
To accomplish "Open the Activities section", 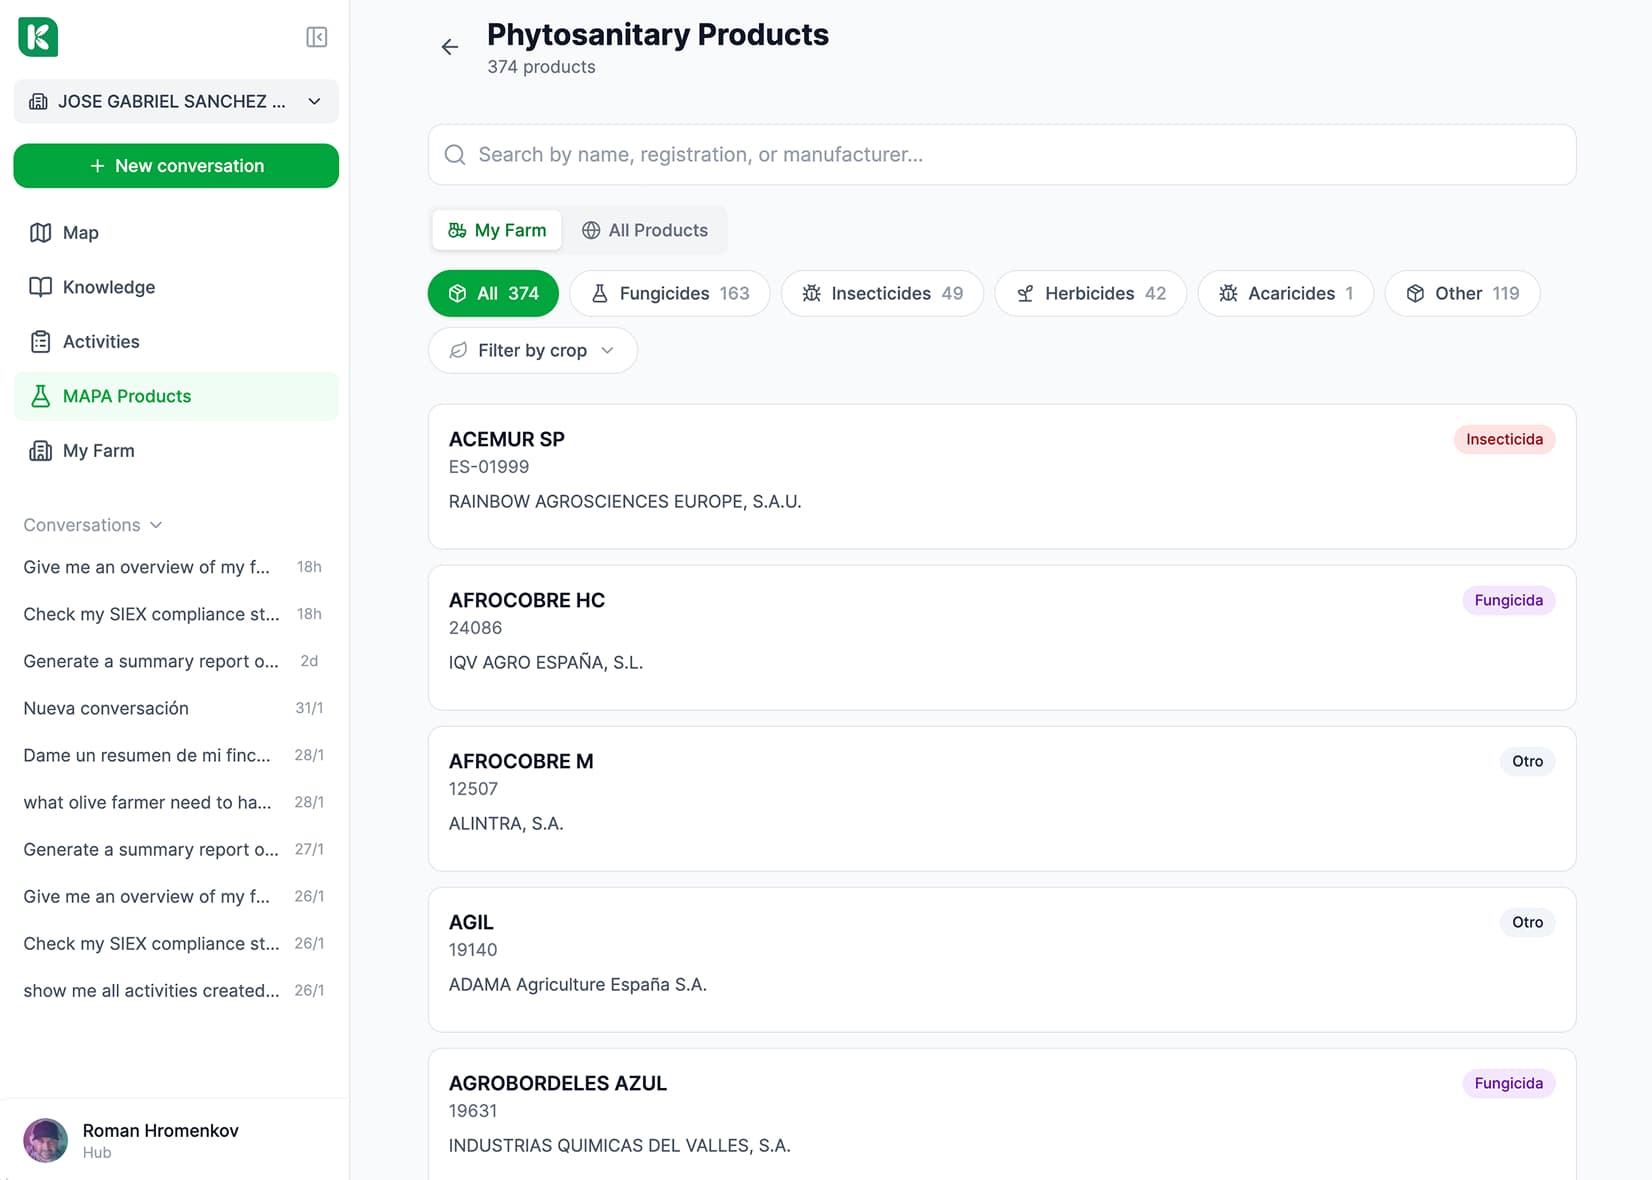I will 101,341.
